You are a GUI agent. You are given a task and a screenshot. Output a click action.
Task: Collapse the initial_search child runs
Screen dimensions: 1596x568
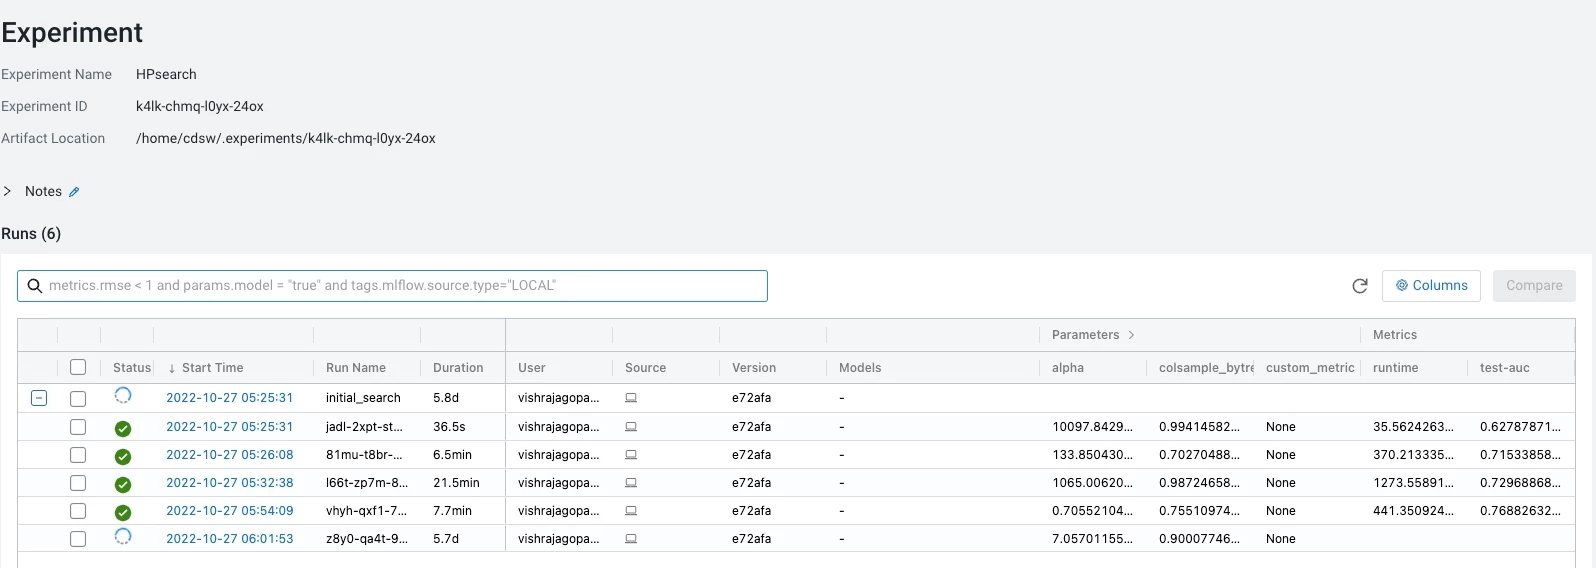pyautogui.click(x=38, y=398)
